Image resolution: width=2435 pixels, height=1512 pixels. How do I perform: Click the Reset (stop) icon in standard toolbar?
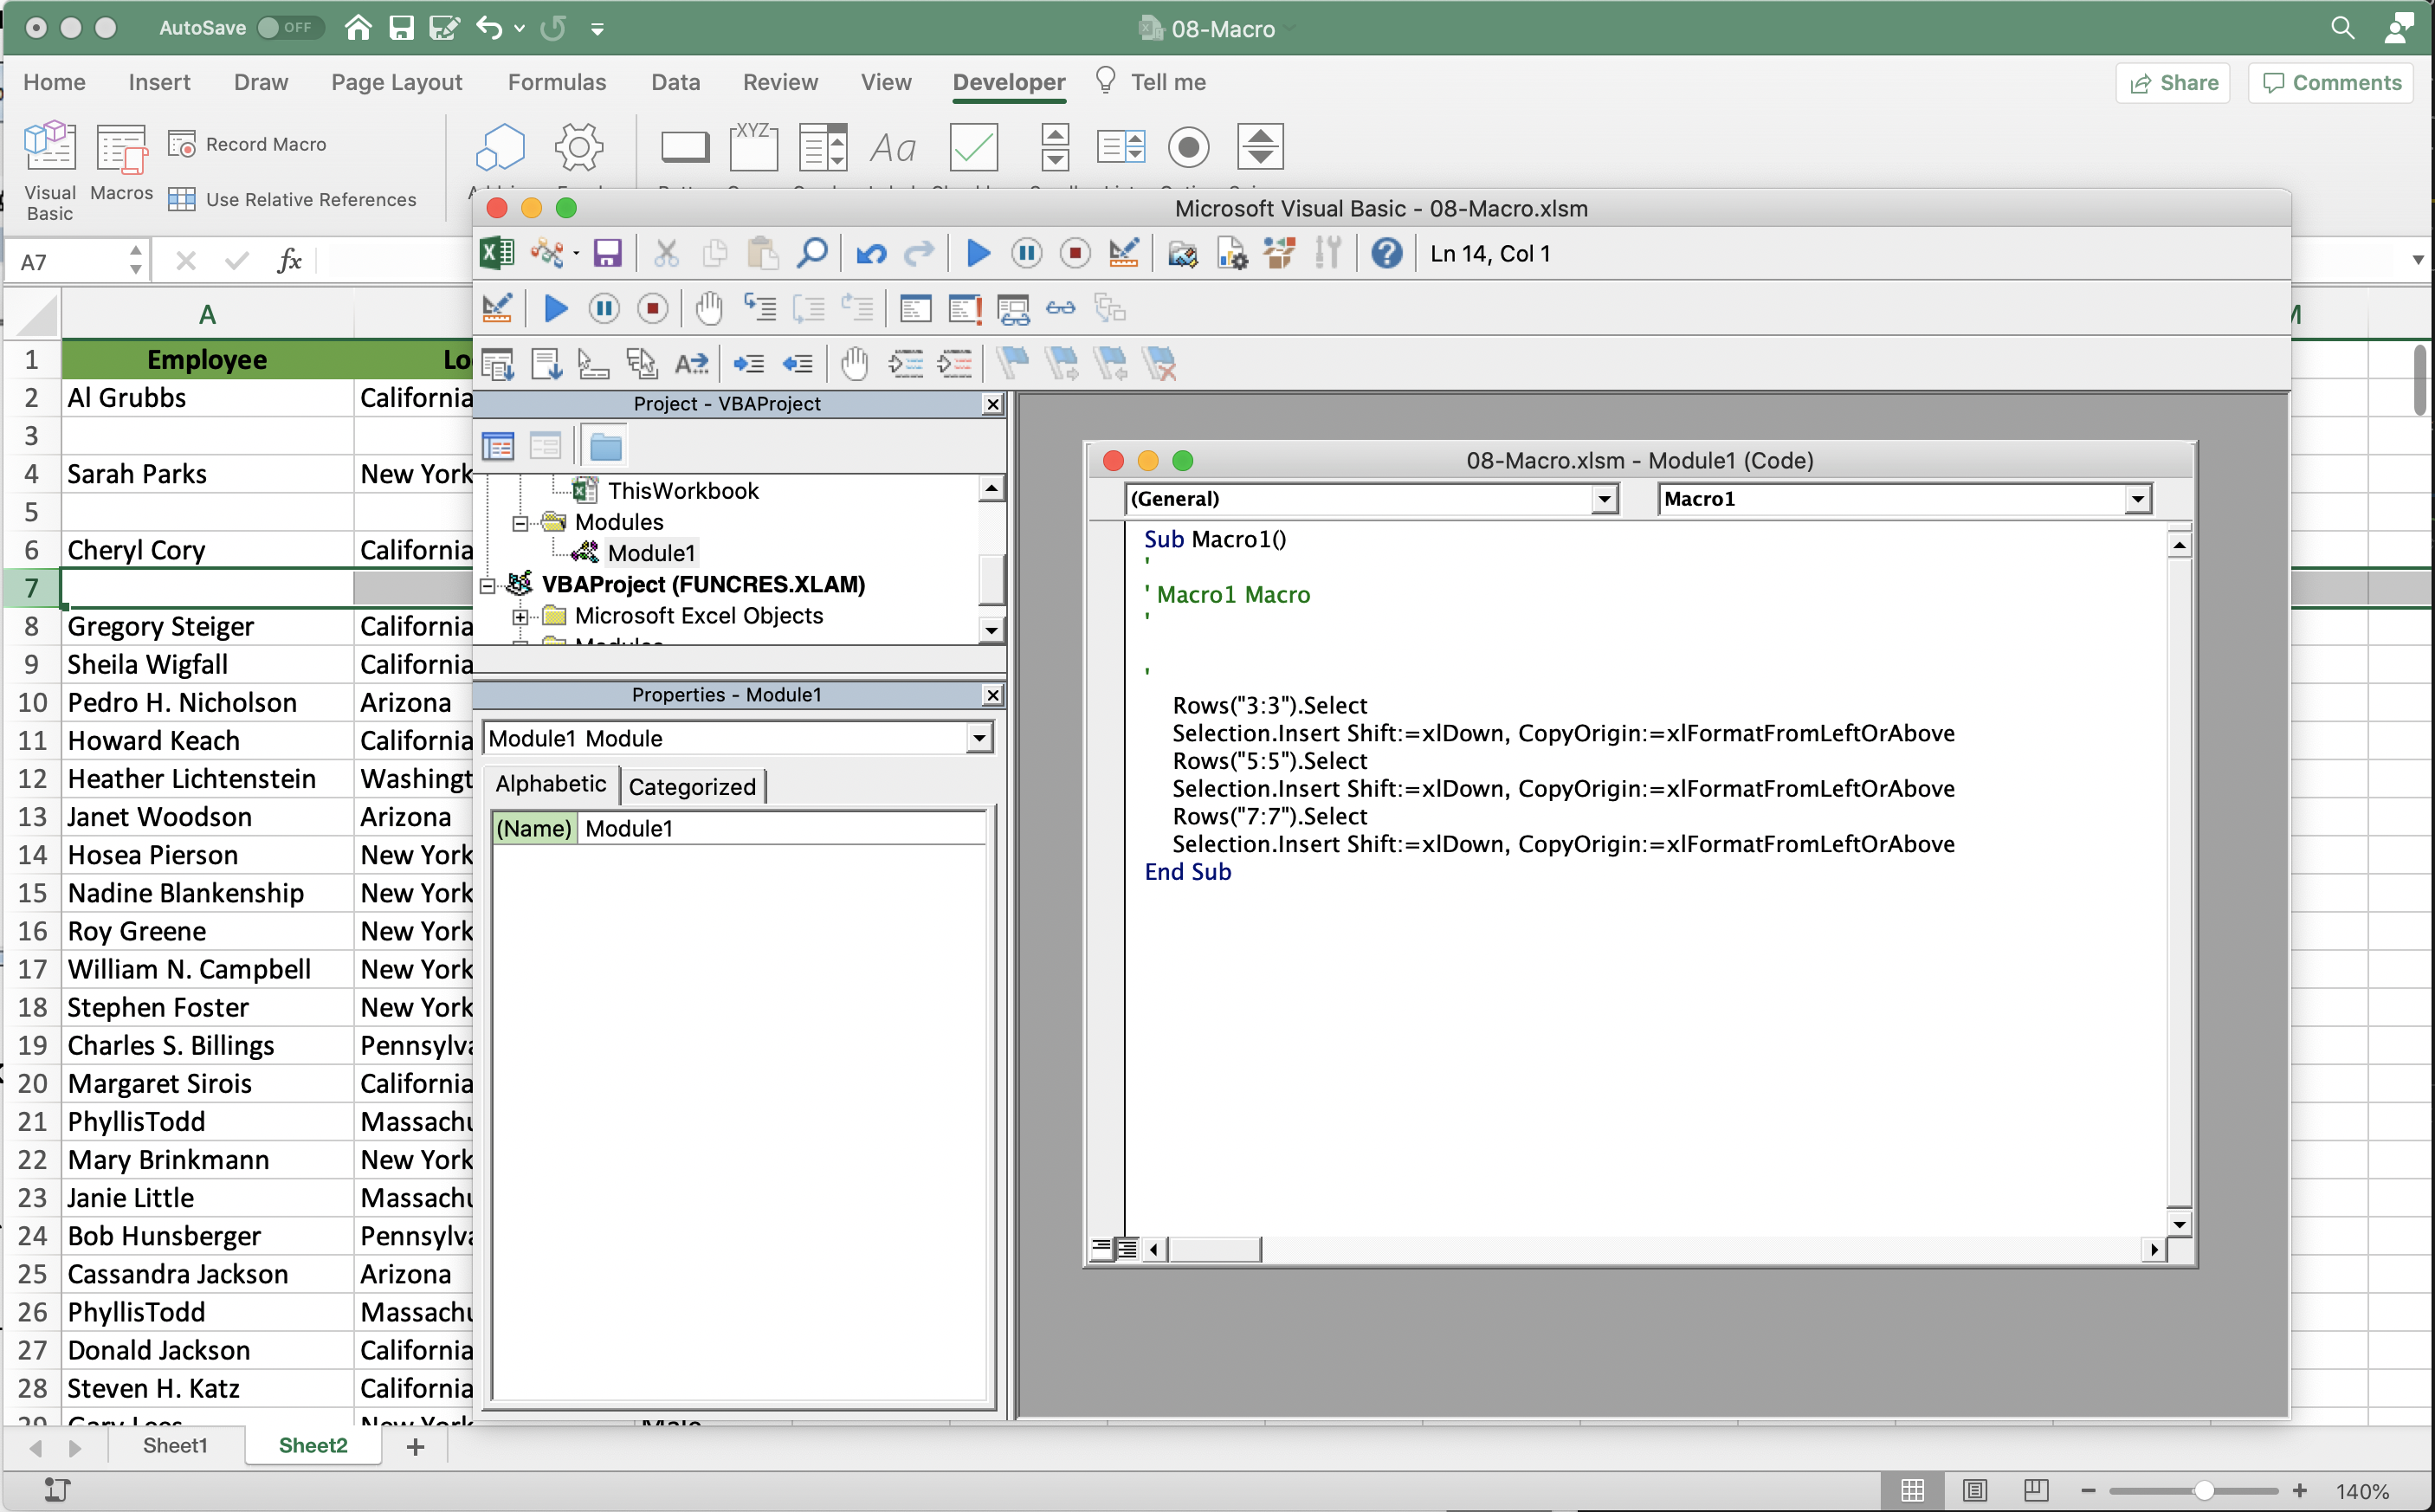tap(1075, 254)
